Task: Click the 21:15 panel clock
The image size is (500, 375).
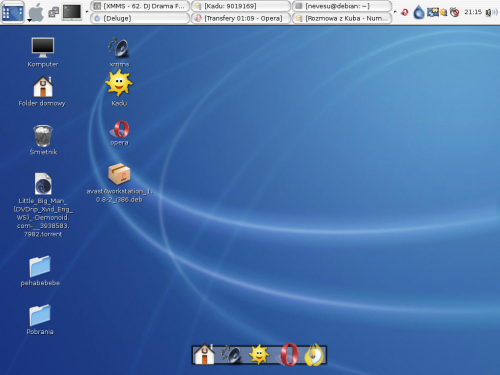Action: [473, 12]
